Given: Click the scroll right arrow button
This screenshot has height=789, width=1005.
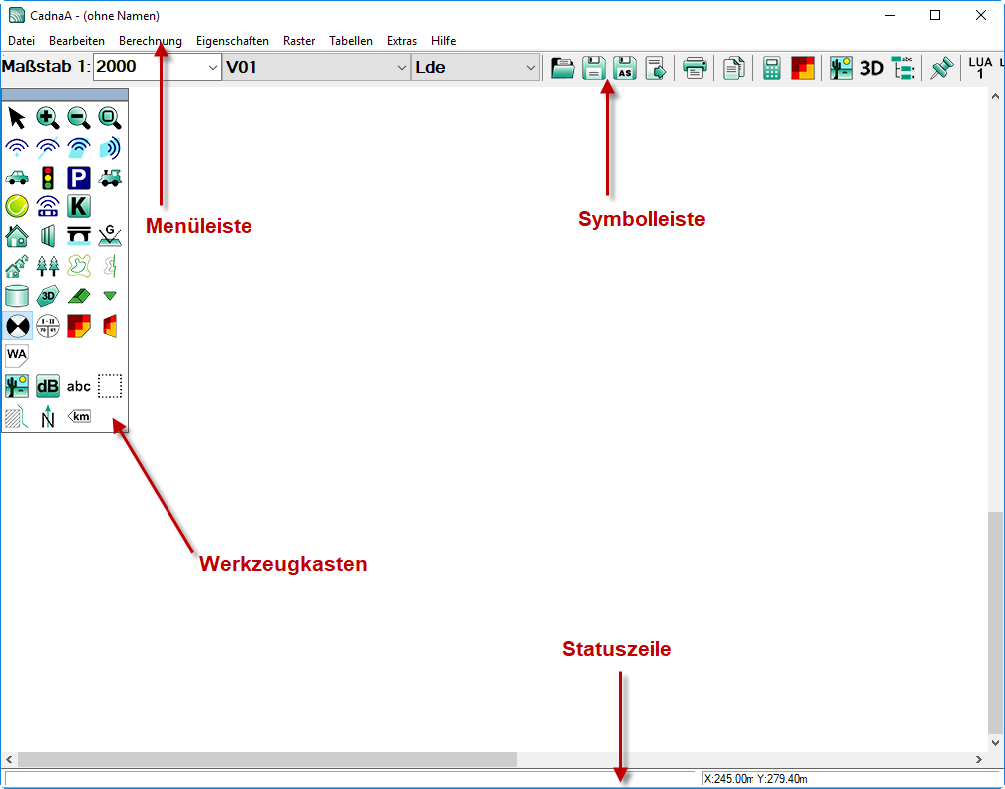Looking at the screenshot, I should click(x=979, y=759).
